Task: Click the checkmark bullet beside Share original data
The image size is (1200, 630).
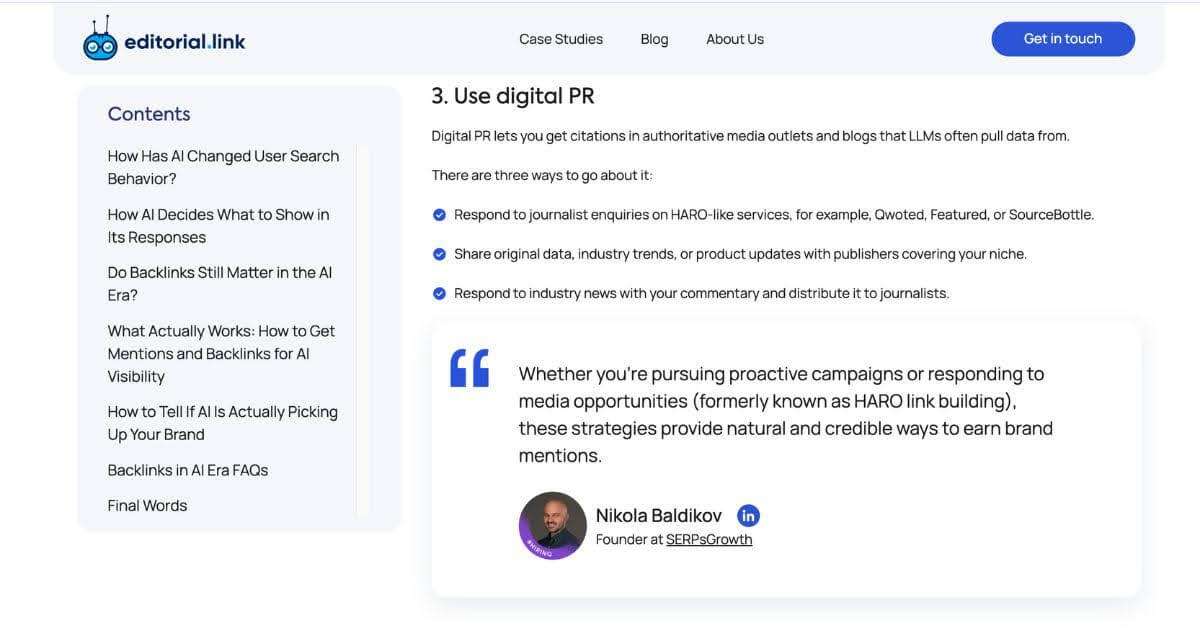Action: click(439, 254)
